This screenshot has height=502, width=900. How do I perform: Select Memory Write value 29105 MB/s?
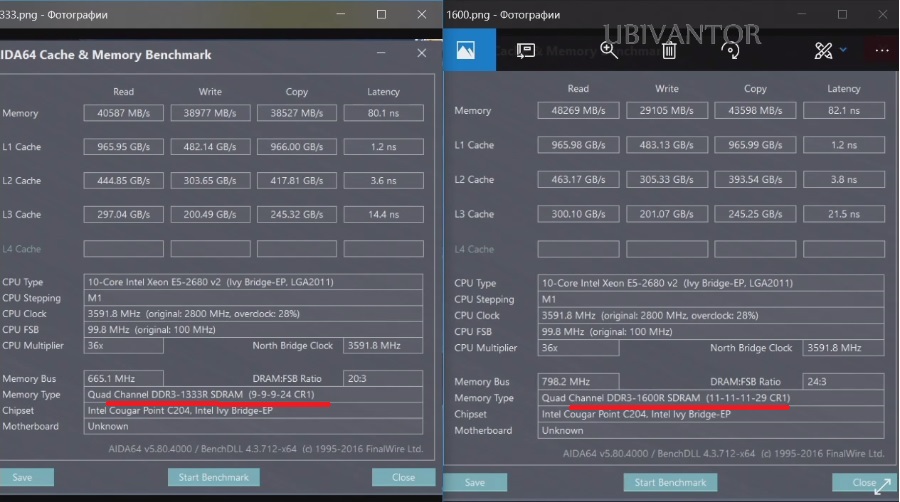pyautogui.click(x=666, y=110)
